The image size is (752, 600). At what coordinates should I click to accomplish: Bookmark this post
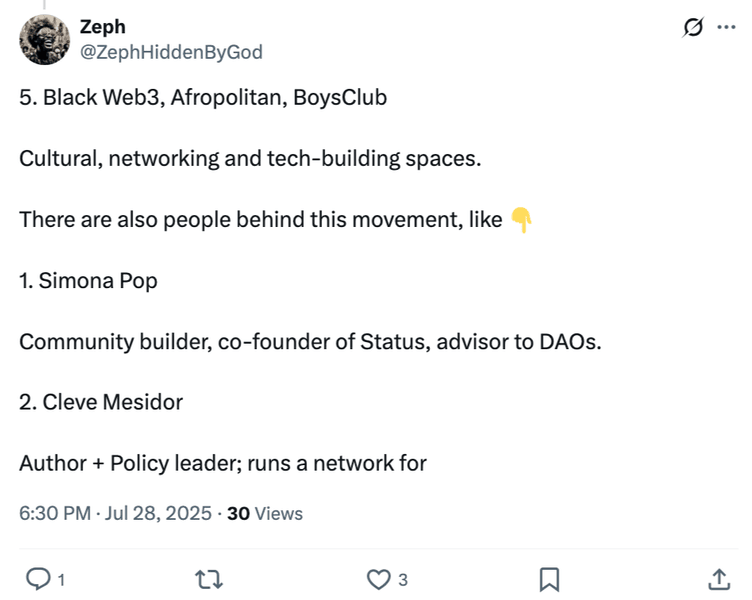point(549,579)
